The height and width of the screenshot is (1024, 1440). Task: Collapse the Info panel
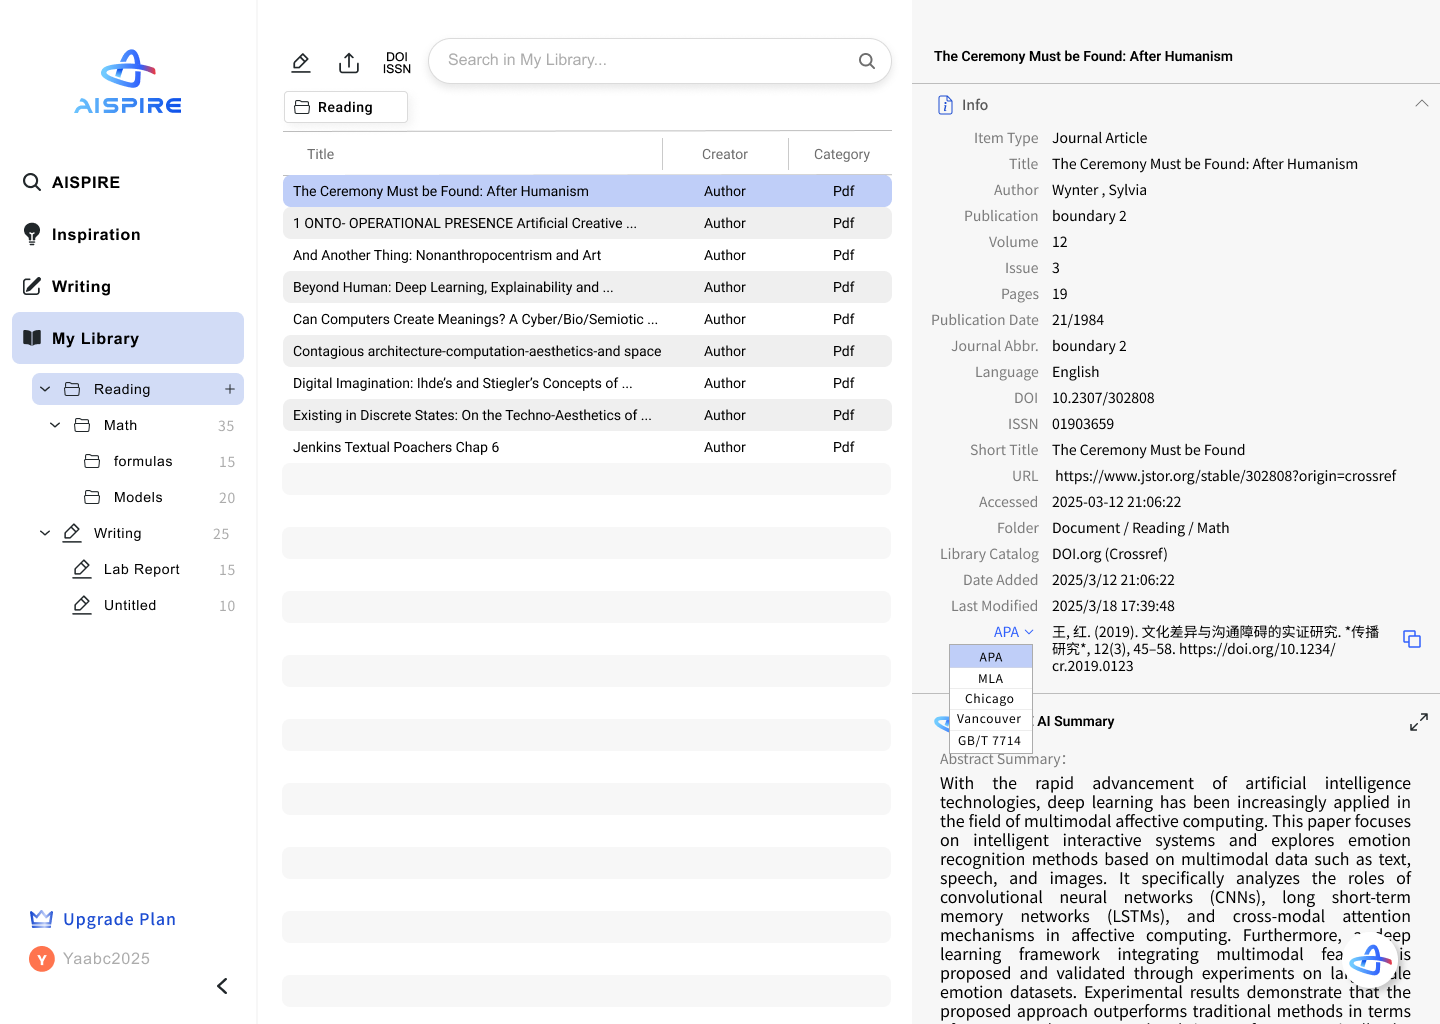click(x=1422, y=103)
